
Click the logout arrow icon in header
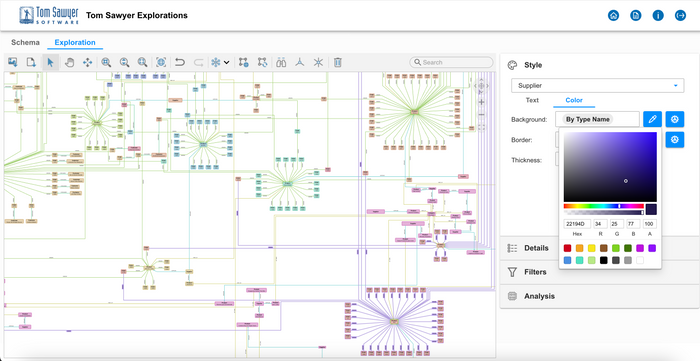coord(680,16)
